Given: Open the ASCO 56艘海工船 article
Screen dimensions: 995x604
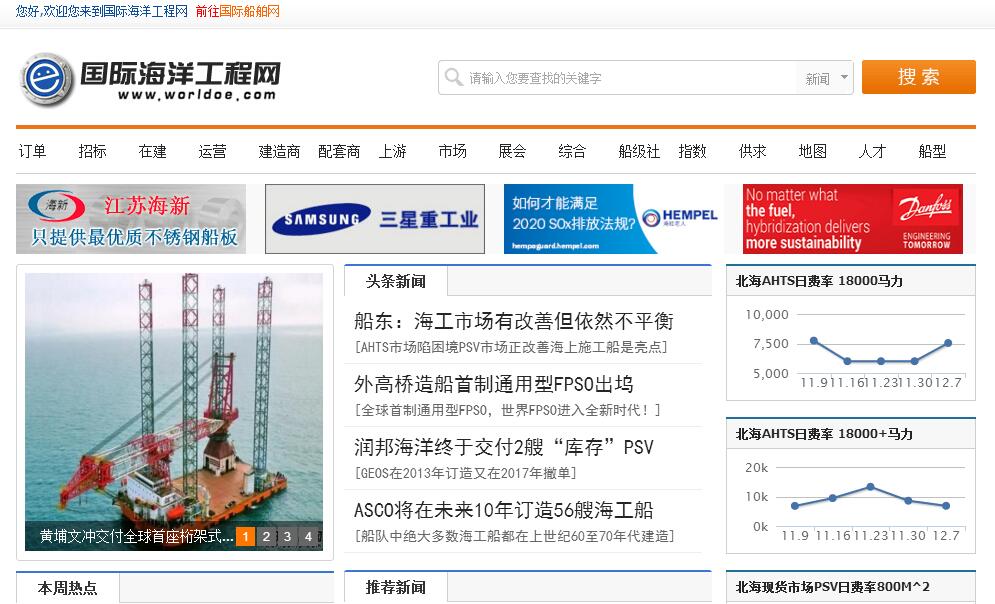Looking at the screenshot, I should coord(504,510).
